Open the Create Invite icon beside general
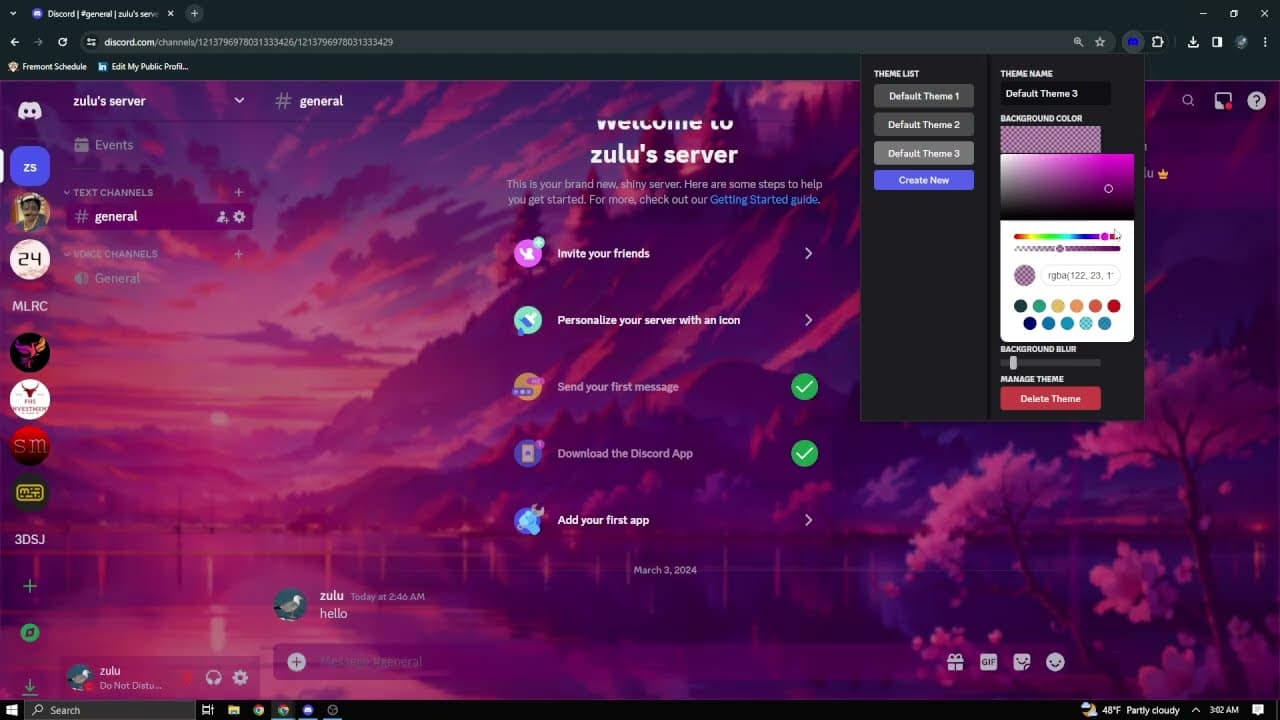Screen dimensions: 1280x720 222,217
